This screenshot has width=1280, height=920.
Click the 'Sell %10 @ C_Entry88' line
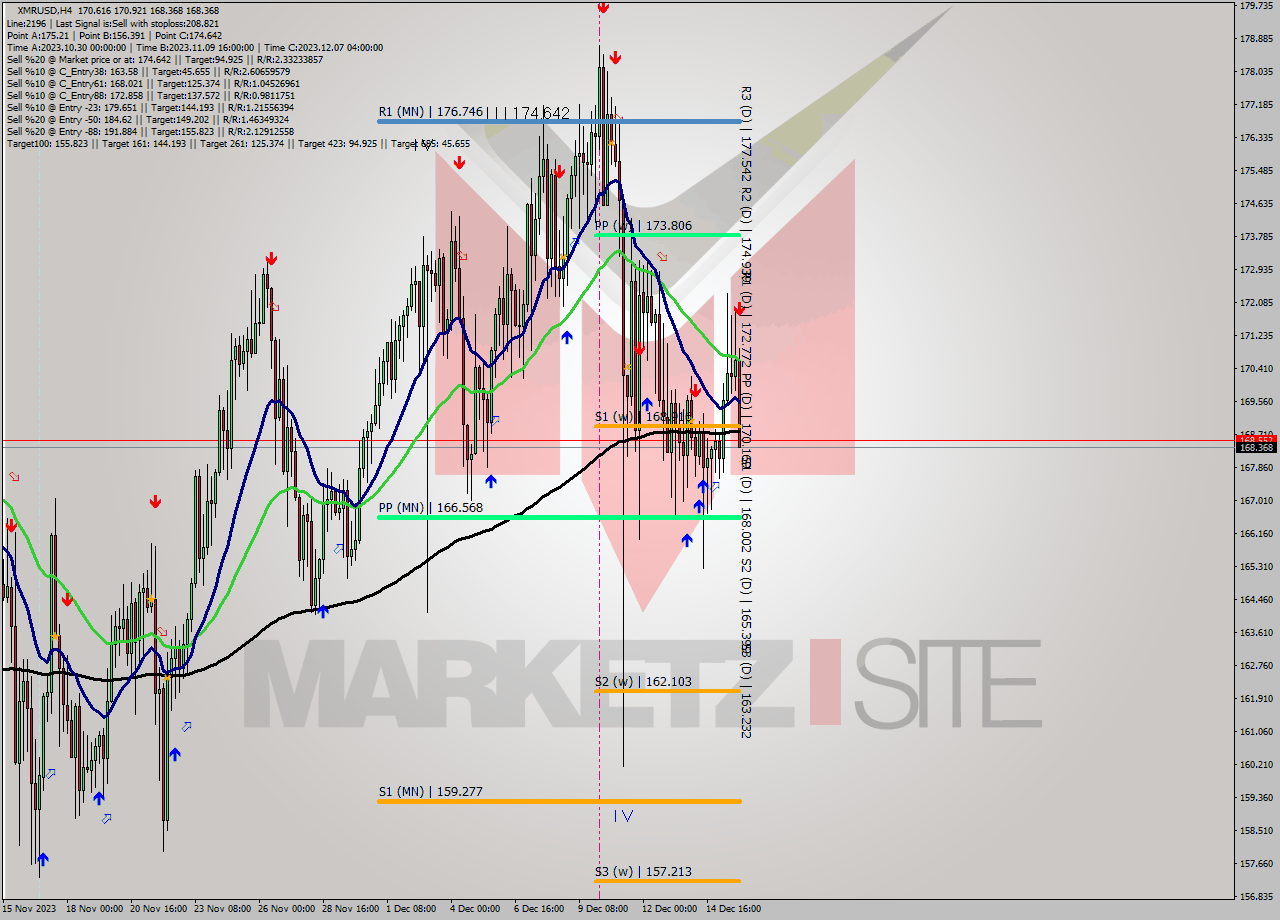click(151, 95)
